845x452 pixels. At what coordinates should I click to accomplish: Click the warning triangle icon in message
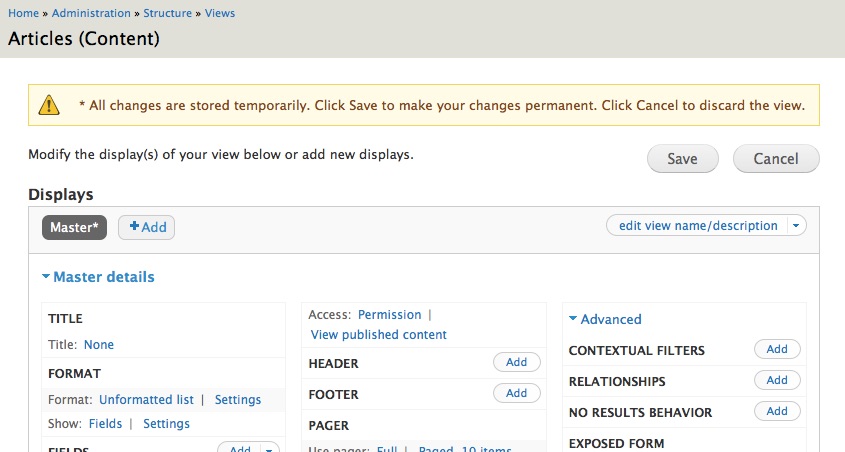pyautogui.click(x=49, y=105)
